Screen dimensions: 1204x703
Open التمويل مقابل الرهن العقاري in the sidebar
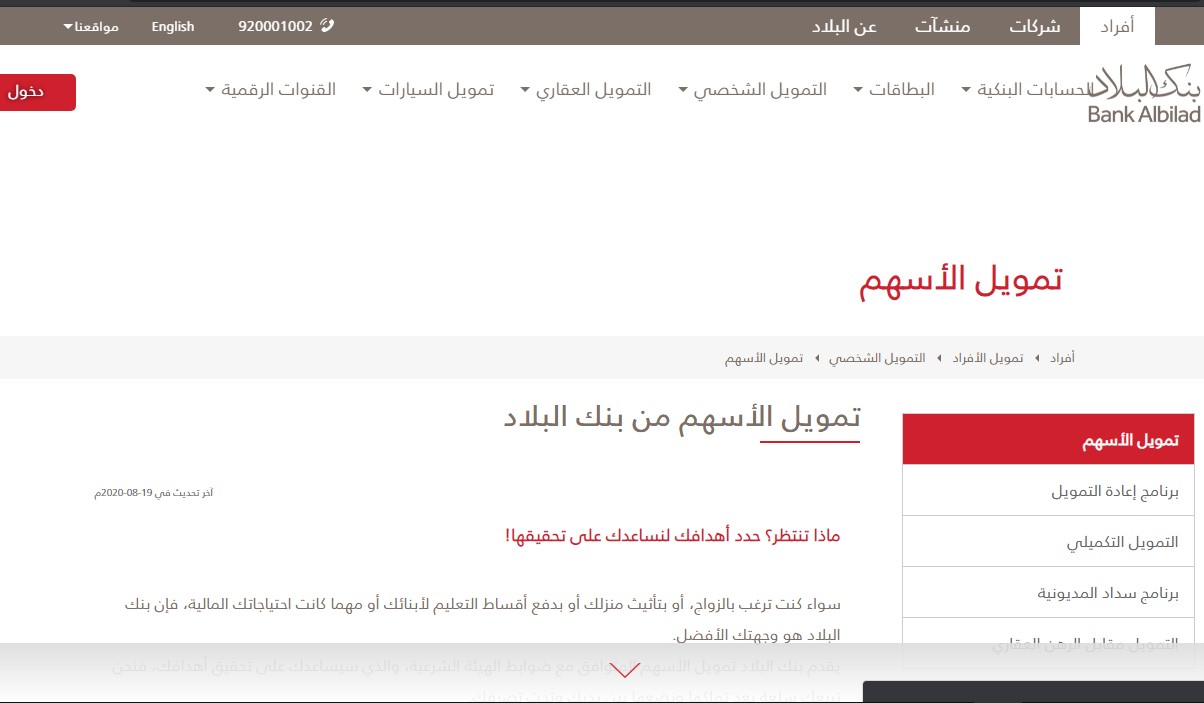(1048, 644)
